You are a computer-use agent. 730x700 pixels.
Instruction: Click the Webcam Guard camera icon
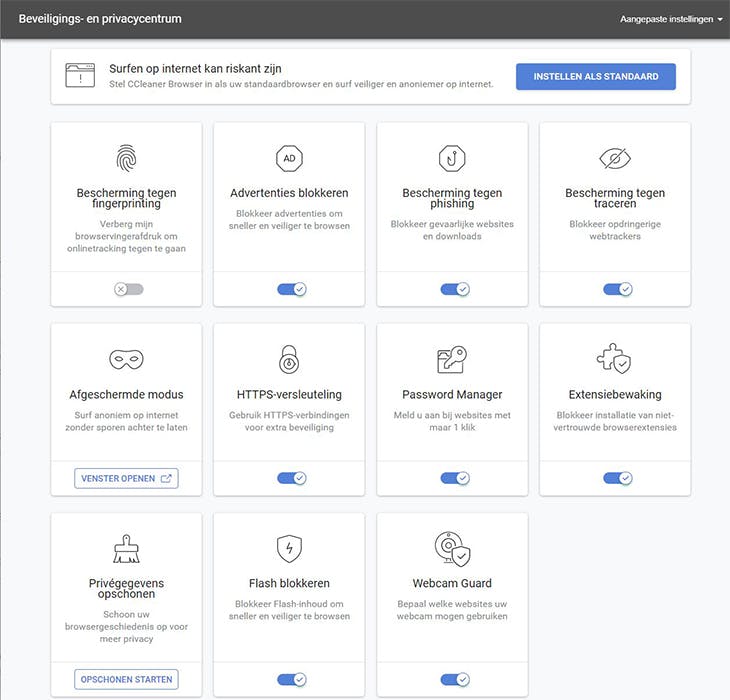pyautogui.click(x=452, y=549)
